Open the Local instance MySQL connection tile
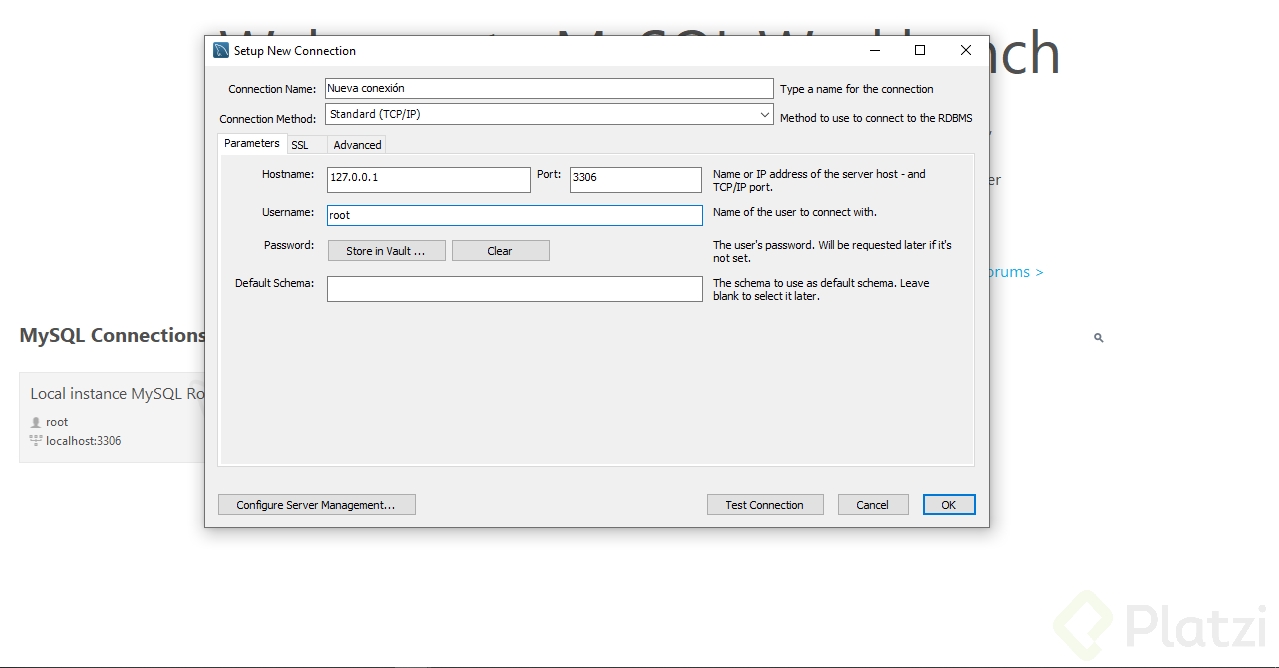1279x668 pixels. [x=112, y=417]
